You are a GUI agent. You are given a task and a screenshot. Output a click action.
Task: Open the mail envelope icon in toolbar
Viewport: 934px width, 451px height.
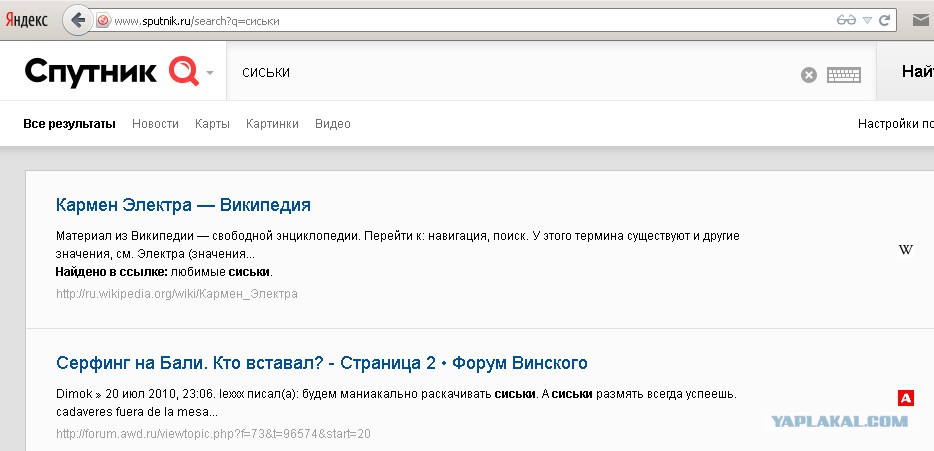(x=921, y=20)
